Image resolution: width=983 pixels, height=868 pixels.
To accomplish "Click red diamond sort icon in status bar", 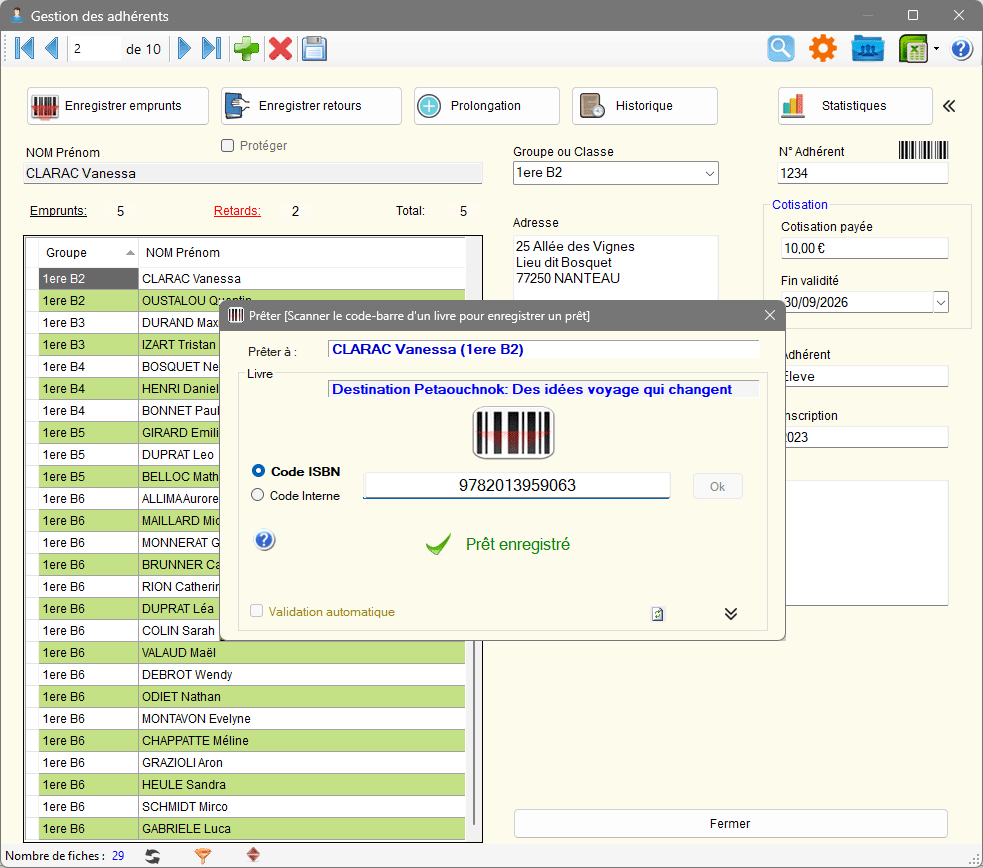I will [253, 855].
